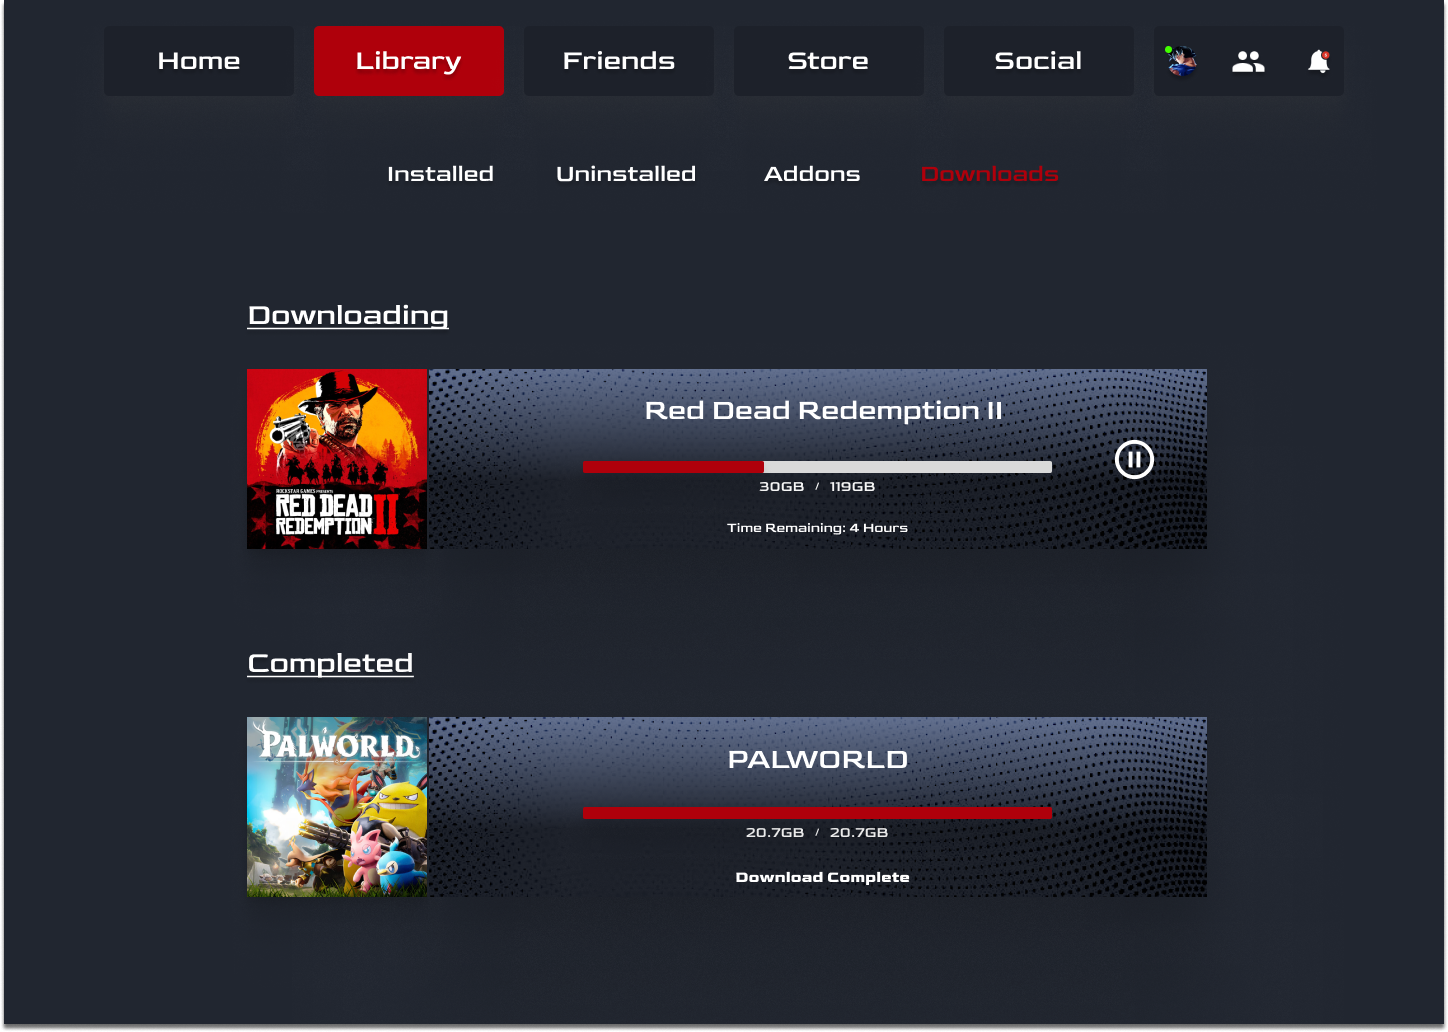Screen dimensions: 1448x1032
Task: Open the Friends tab
Action: tap(619, 61)
